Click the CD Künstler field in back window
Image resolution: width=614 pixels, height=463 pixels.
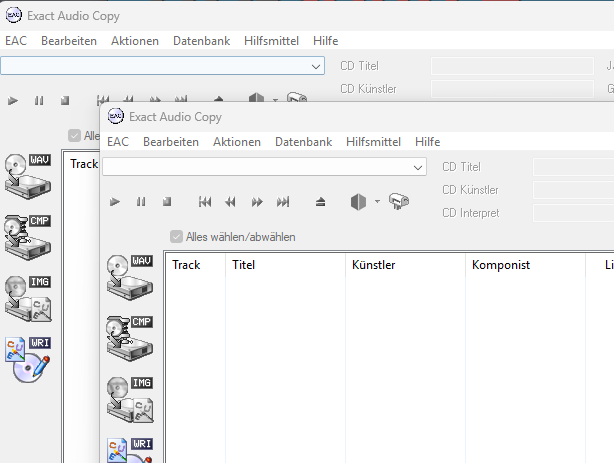click(x=512, y=89)
